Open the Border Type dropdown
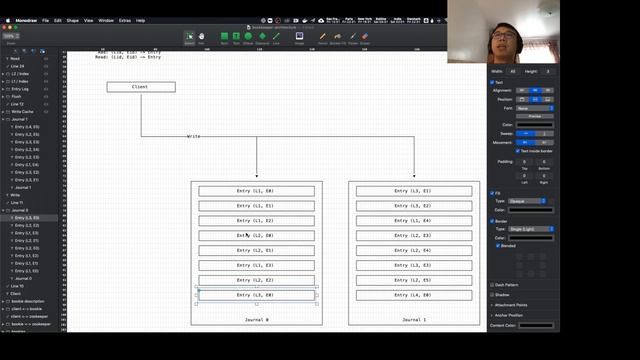The width and height of the screenshot is (640, 360). coord(531,229)
